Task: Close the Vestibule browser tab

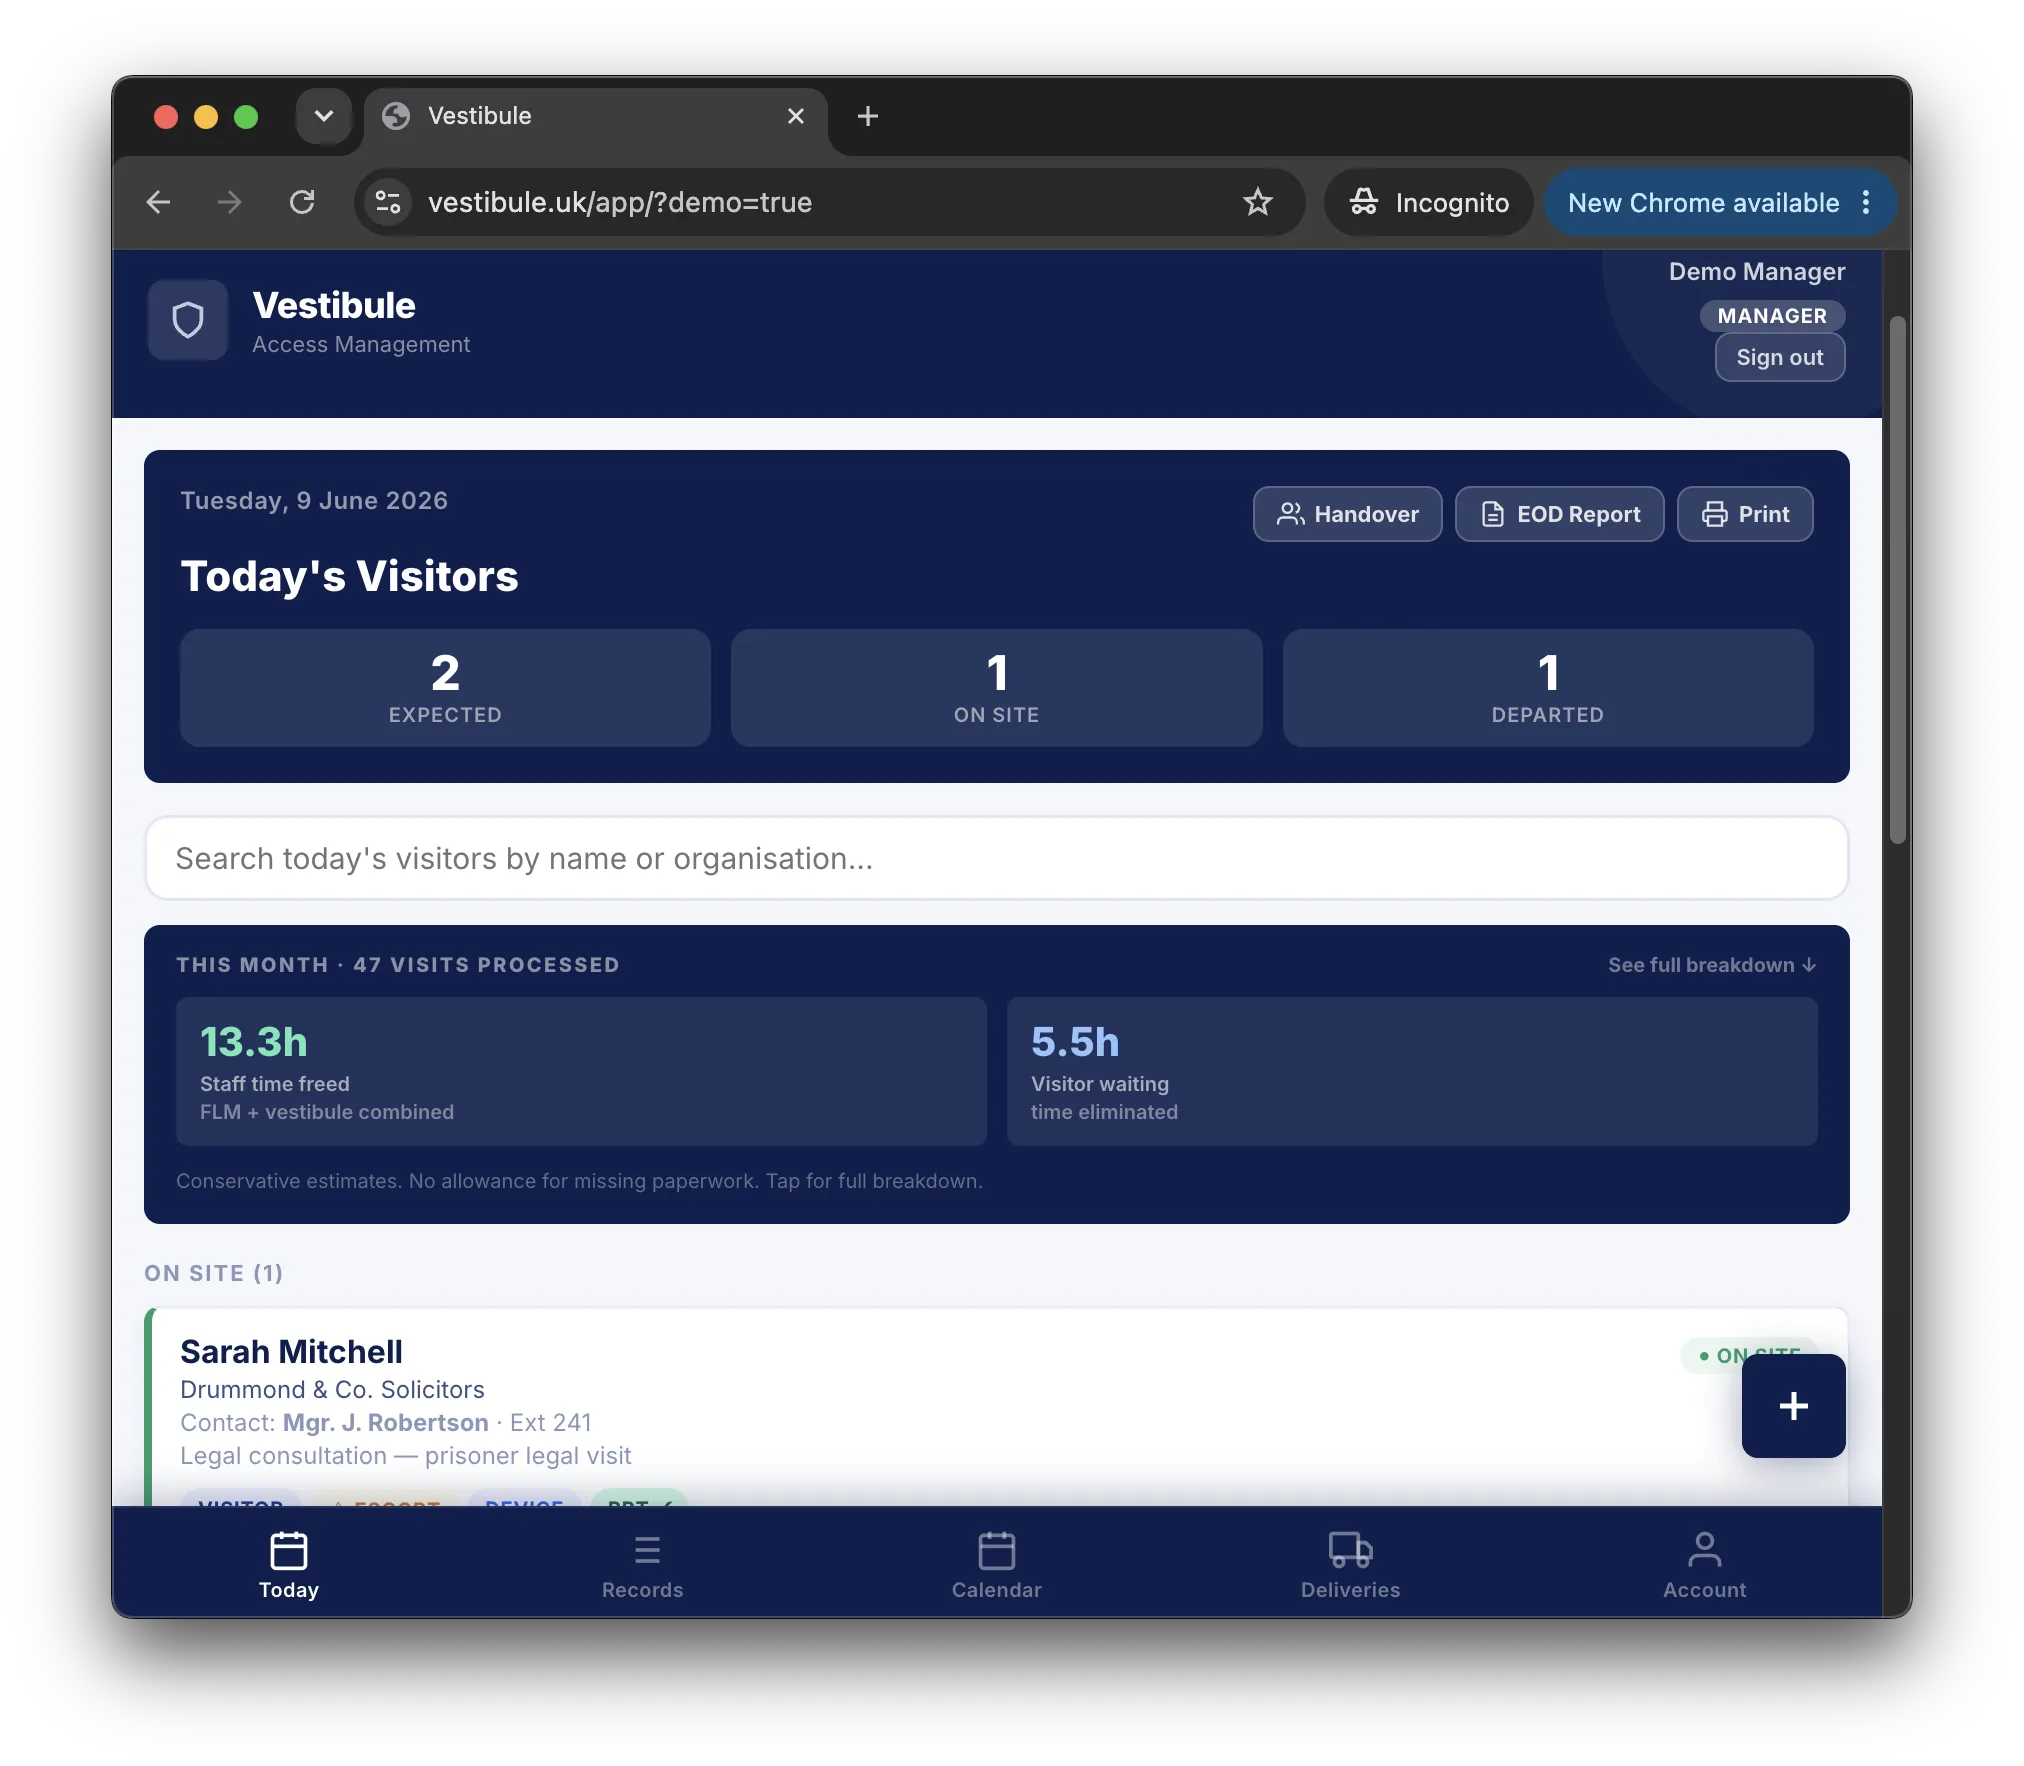Action: tap(796, 116)
